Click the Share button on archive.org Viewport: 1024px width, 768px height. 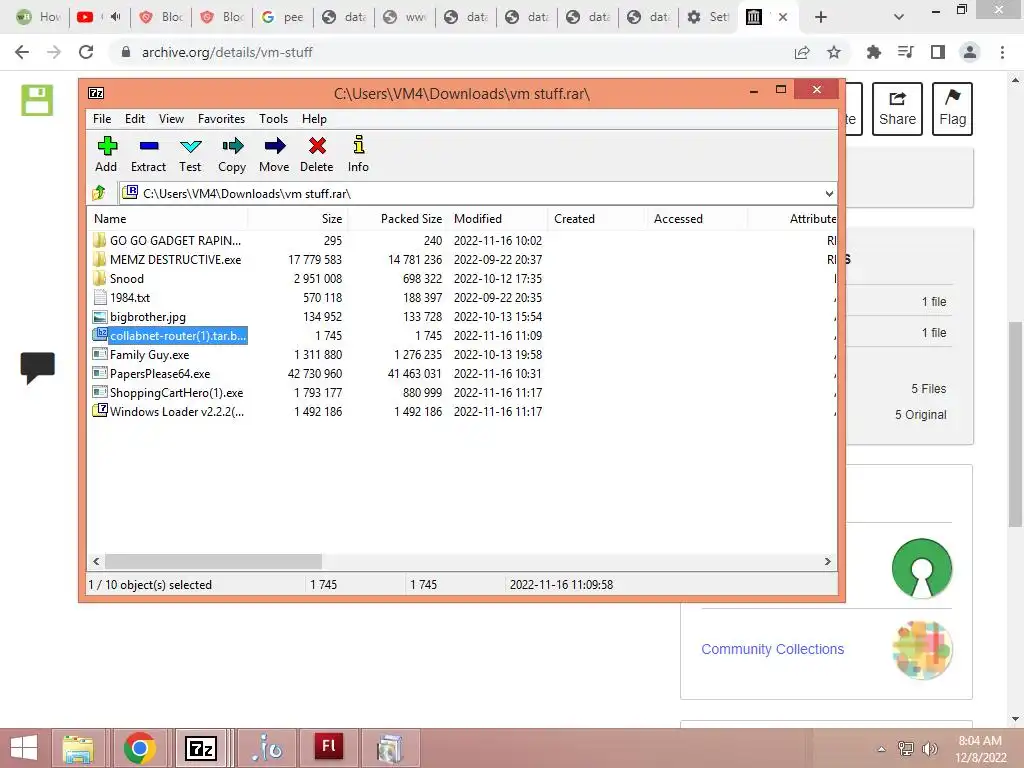point(897,108)
